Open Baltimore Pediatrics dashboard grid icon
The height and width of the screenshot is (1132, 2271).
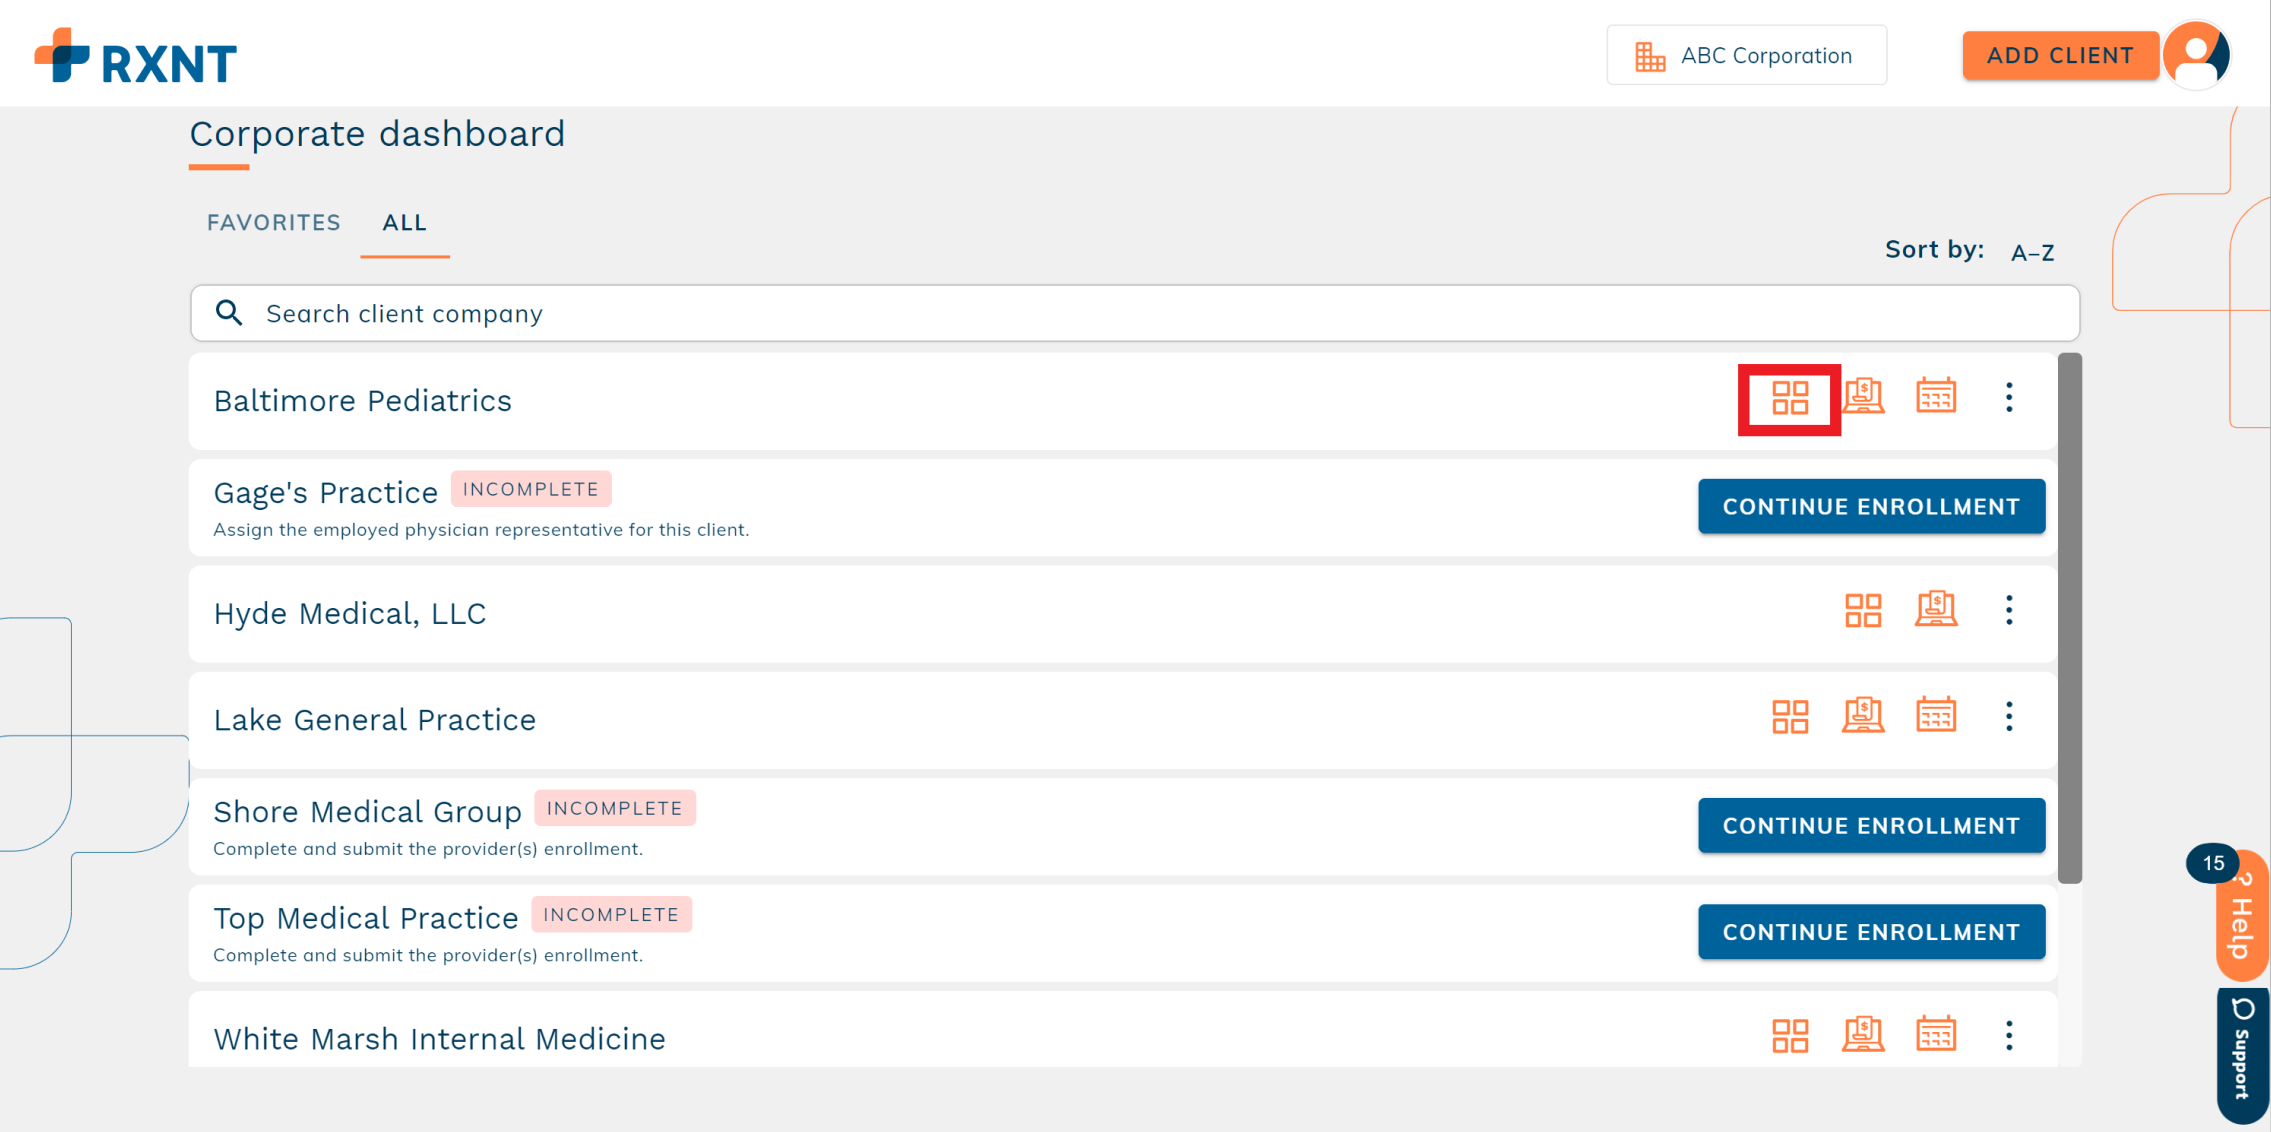(x=1789, y=398)
